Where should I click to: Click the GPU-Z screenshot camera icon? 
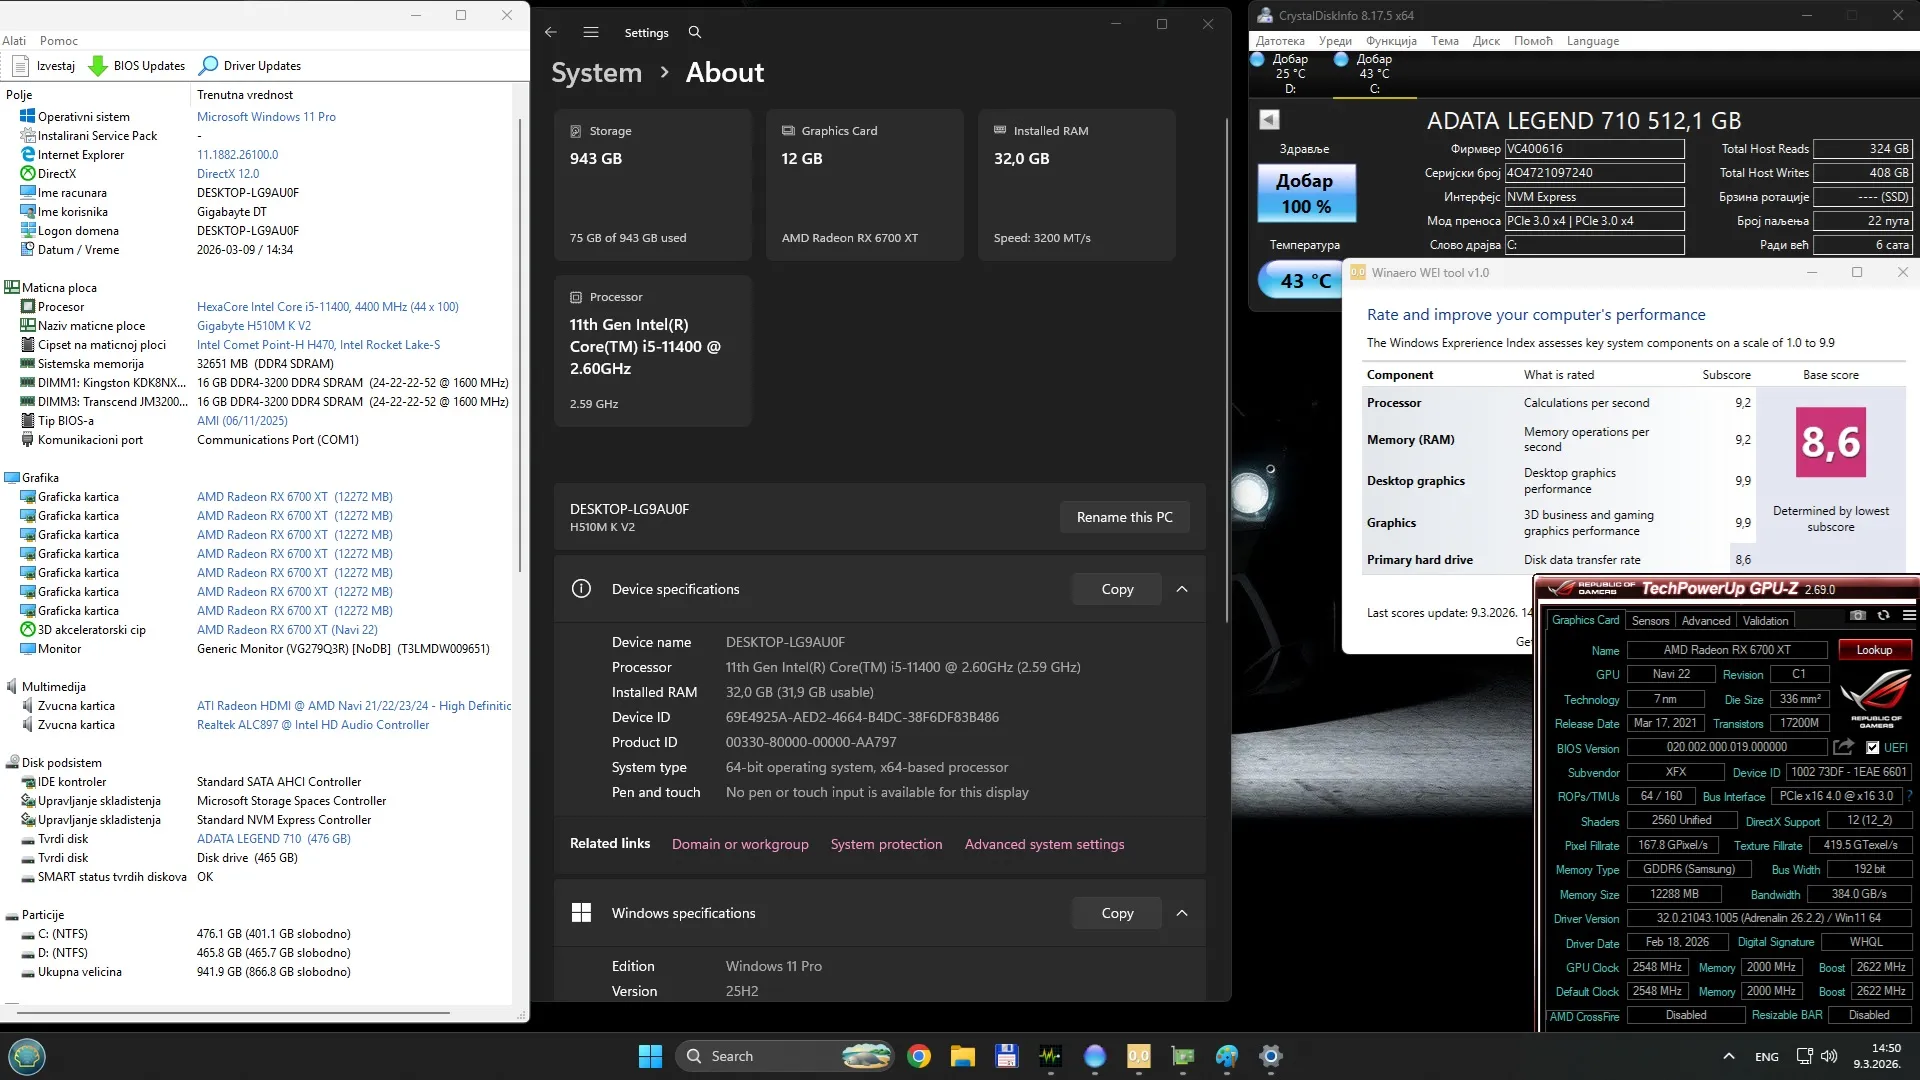tap(1857, 616)
